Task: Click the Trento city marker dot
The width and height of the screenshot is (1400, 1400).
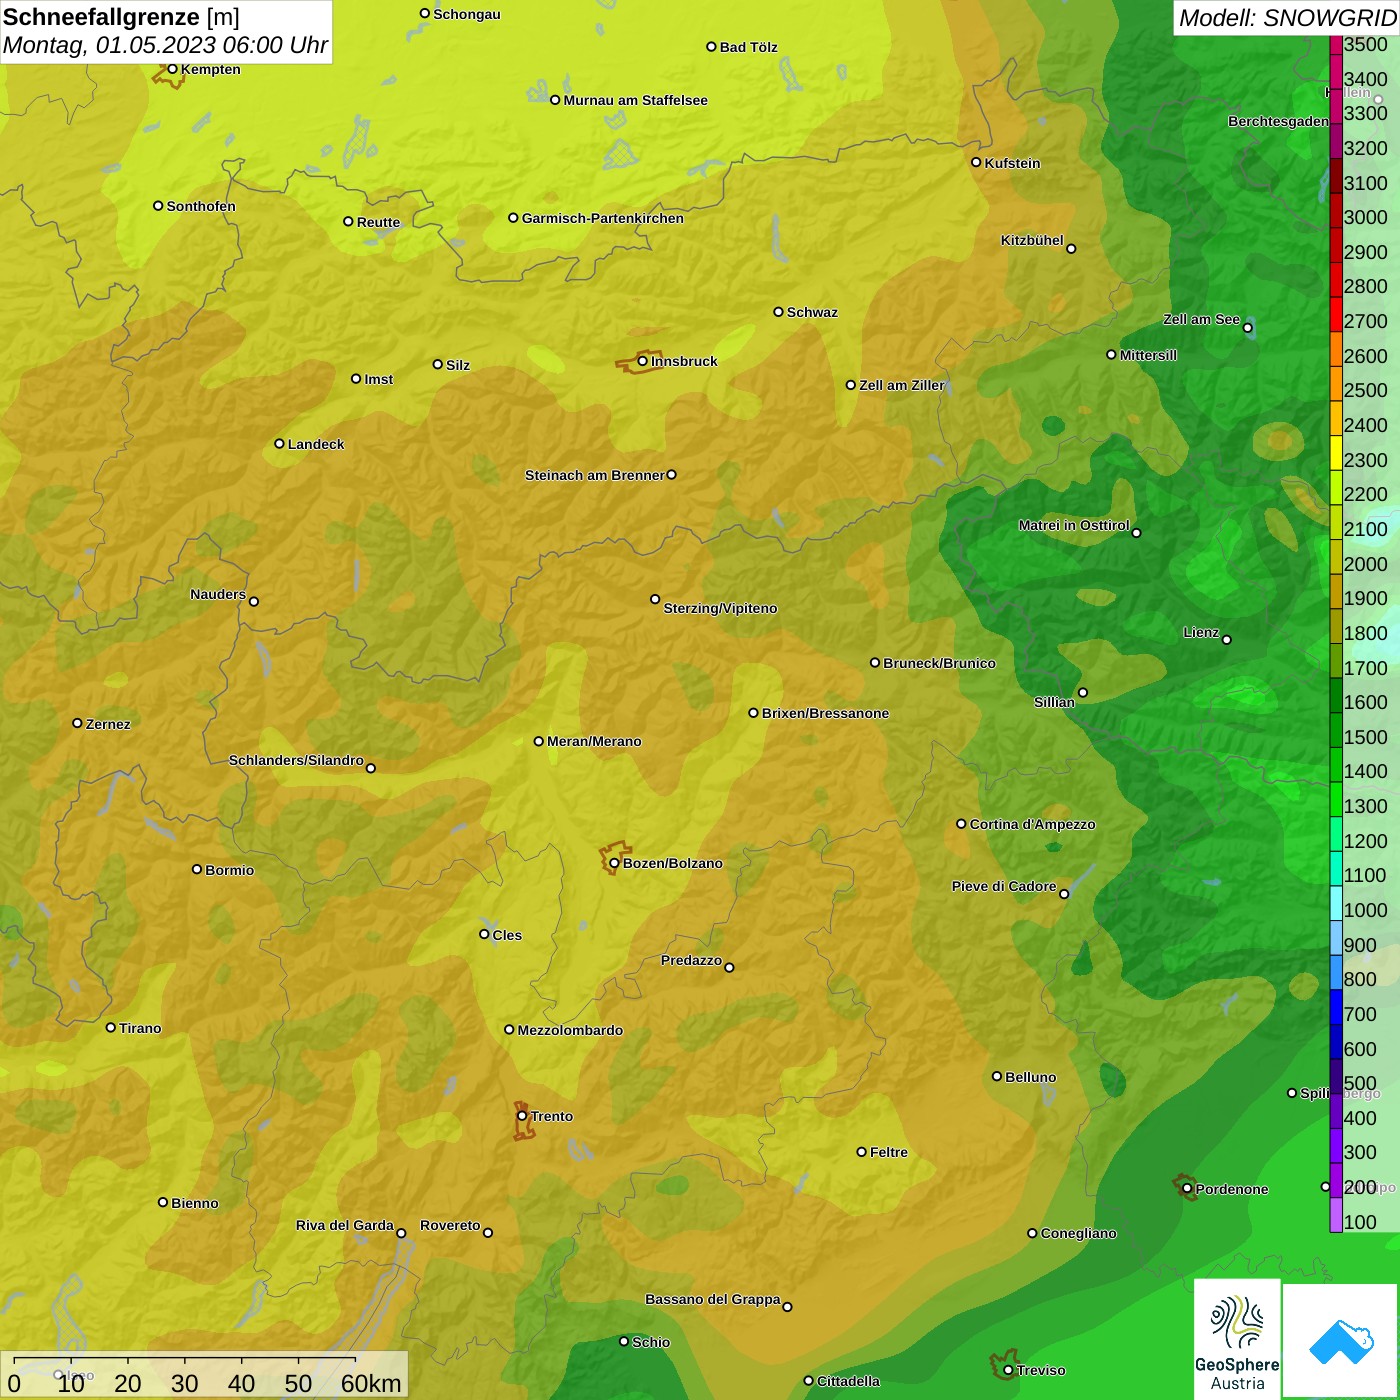Action: [522, 1116]
